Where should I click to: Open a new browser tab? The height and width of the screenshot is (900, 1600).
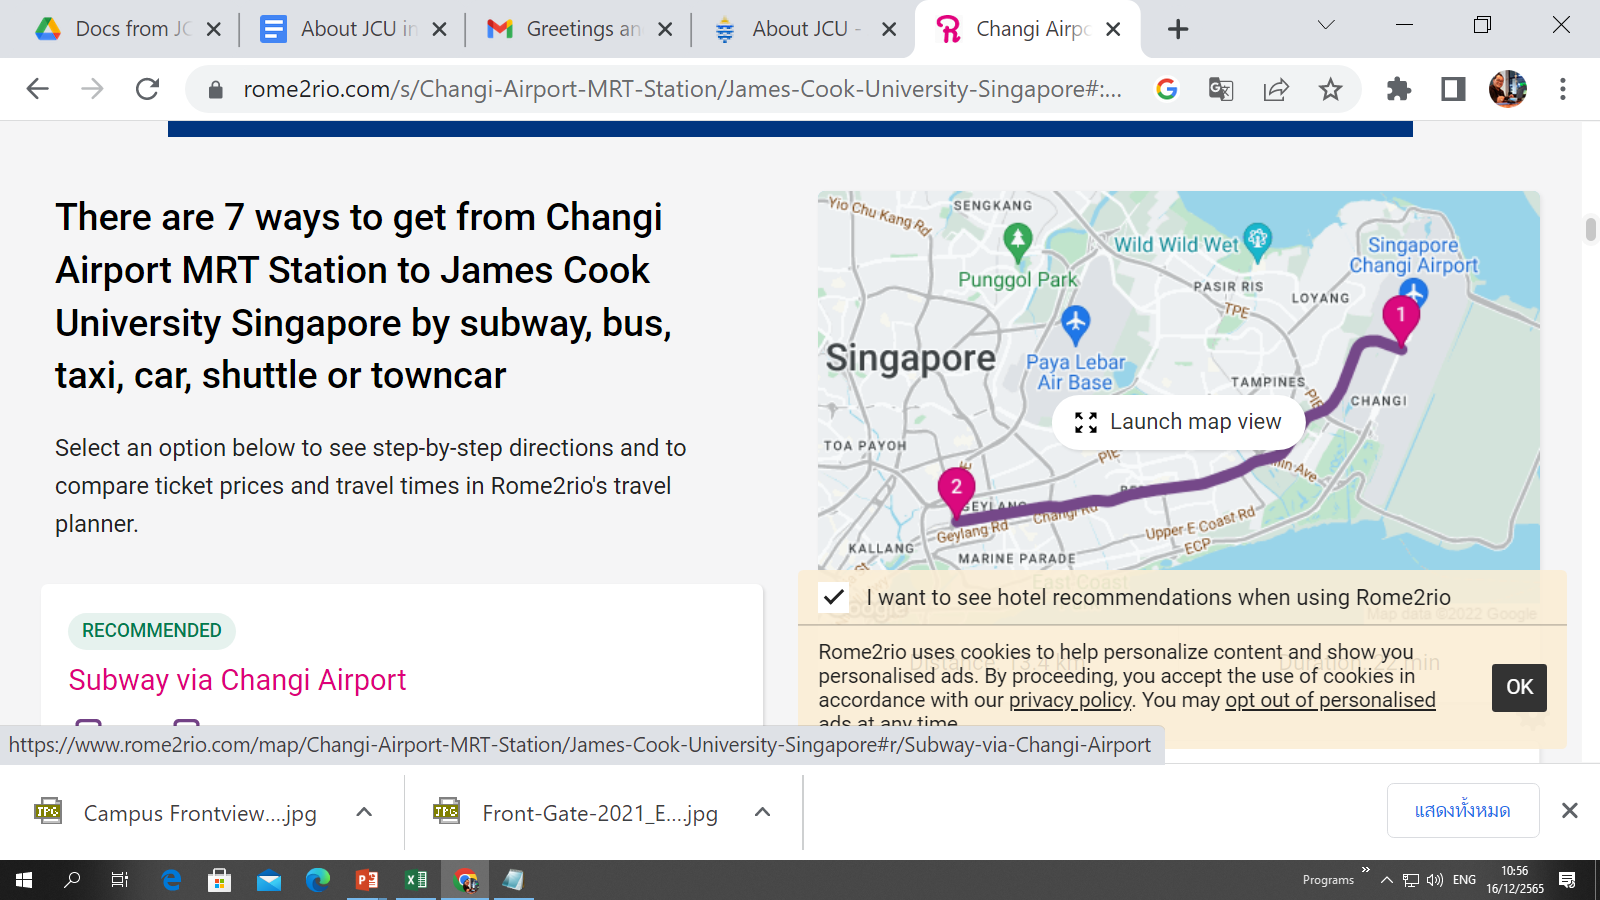point(1178,29)
